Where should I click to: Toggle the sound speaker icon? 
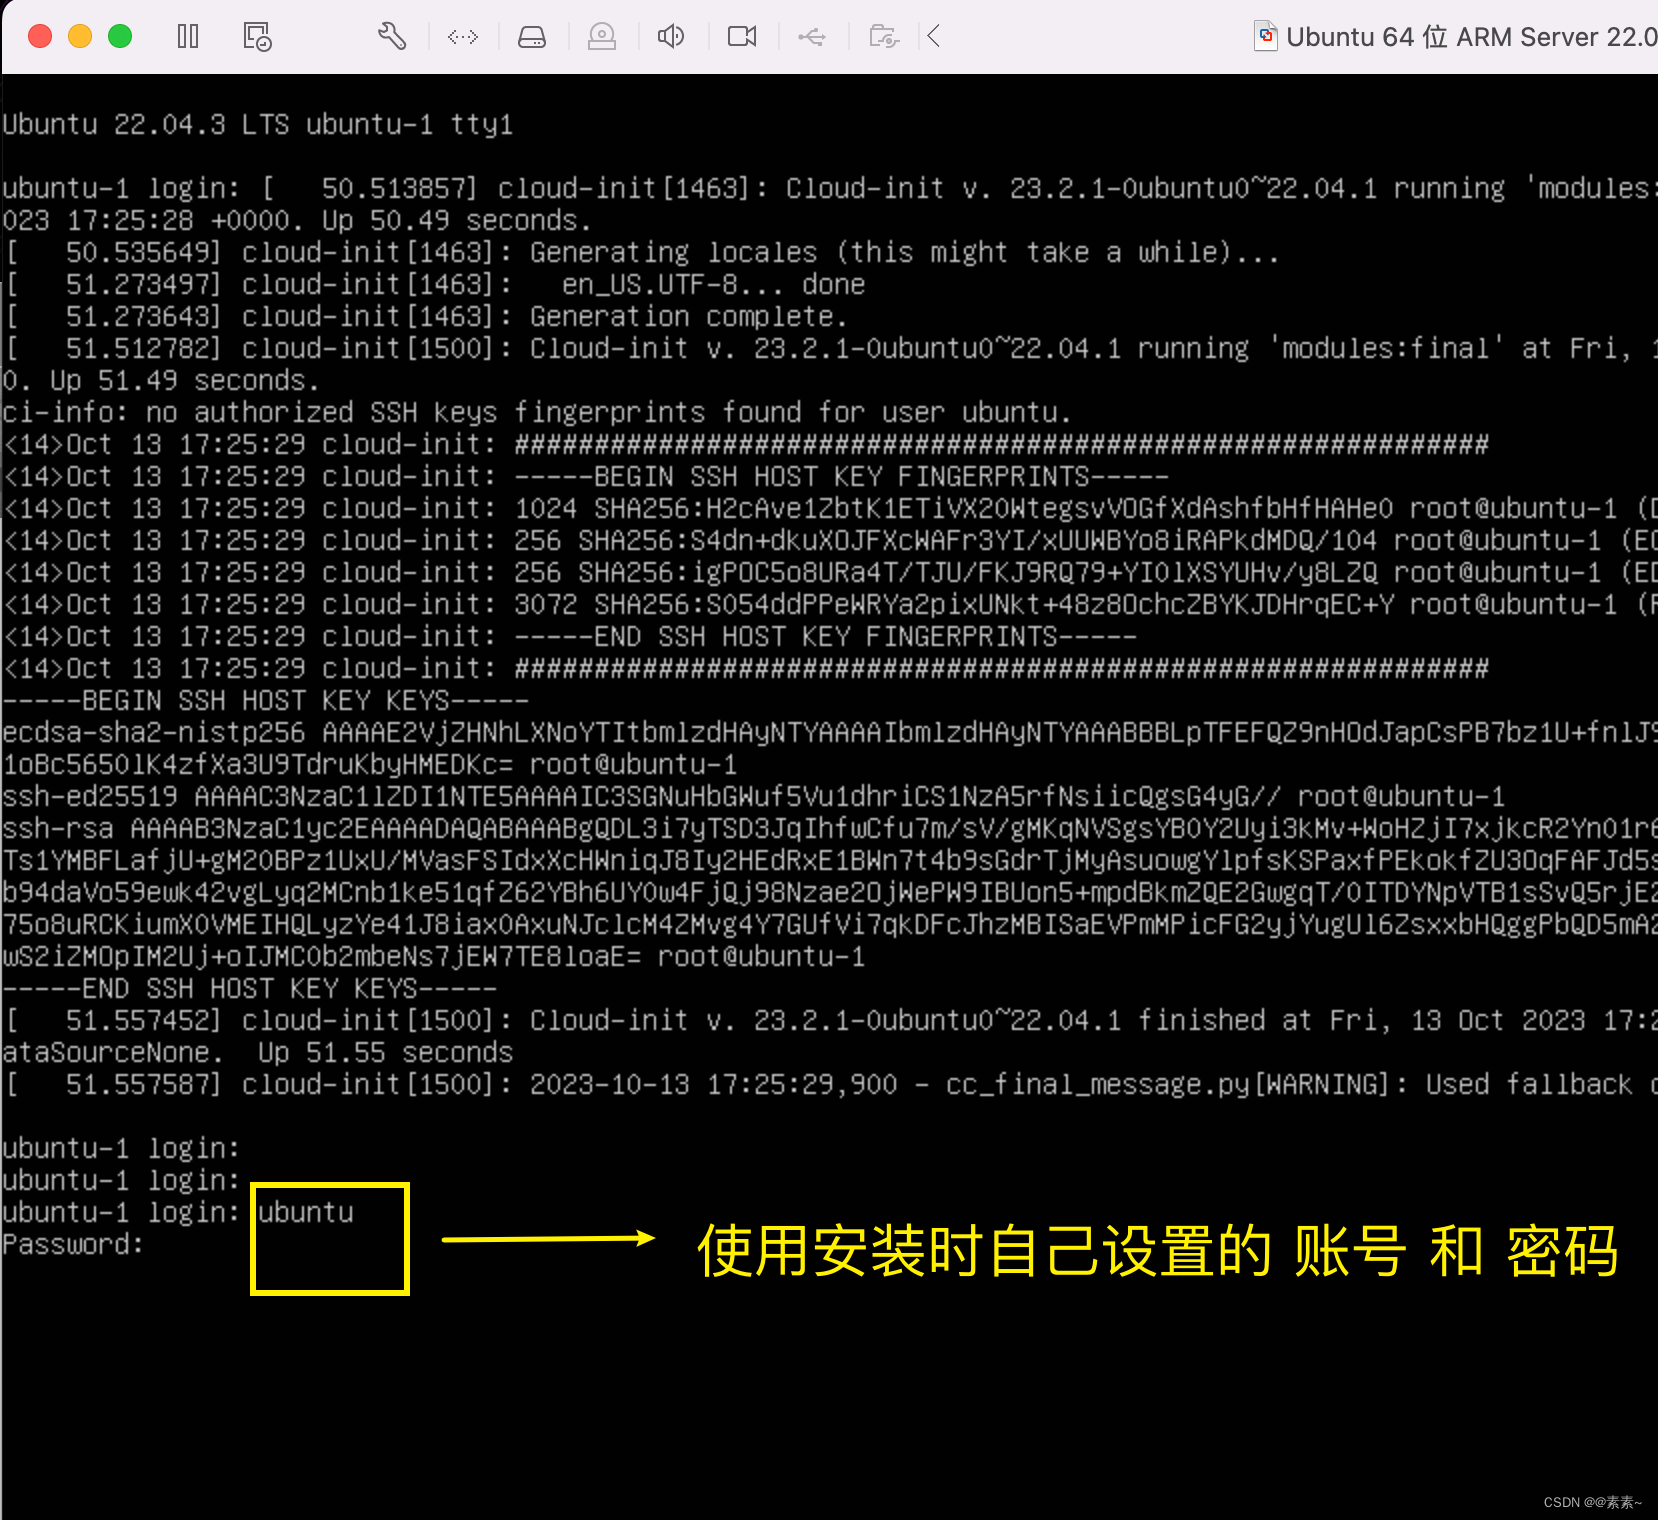671,37
